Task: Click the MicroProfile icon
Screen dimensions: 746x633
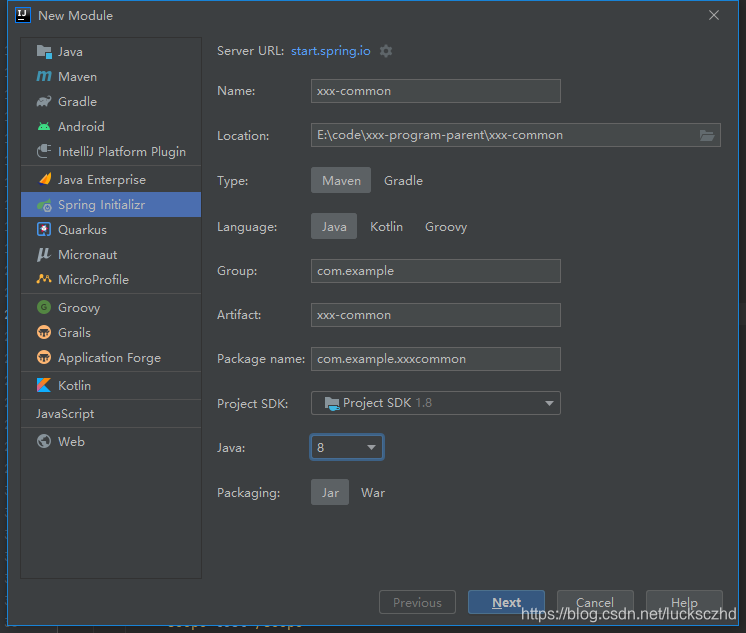Action: 44,279
